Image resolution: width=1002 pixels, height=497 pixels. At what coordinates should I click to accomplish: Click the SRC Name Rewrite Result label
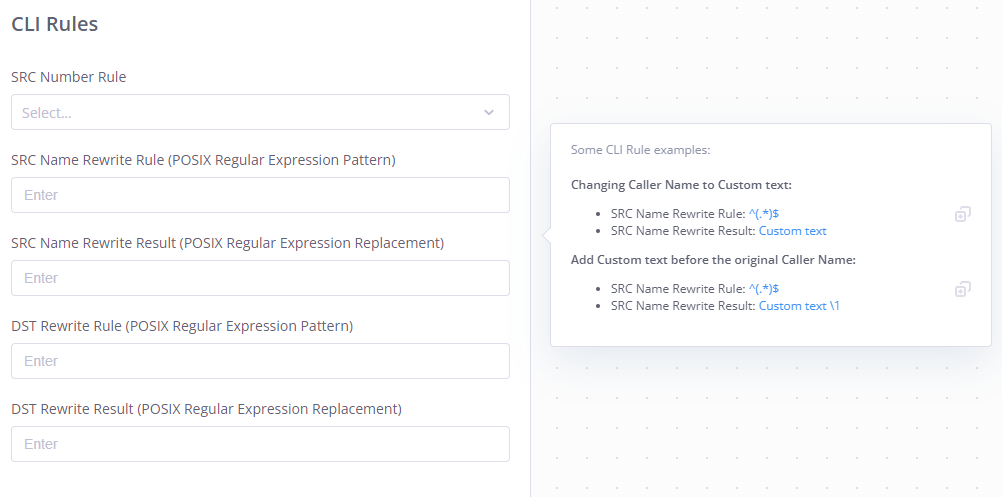(x=227, y=243)
